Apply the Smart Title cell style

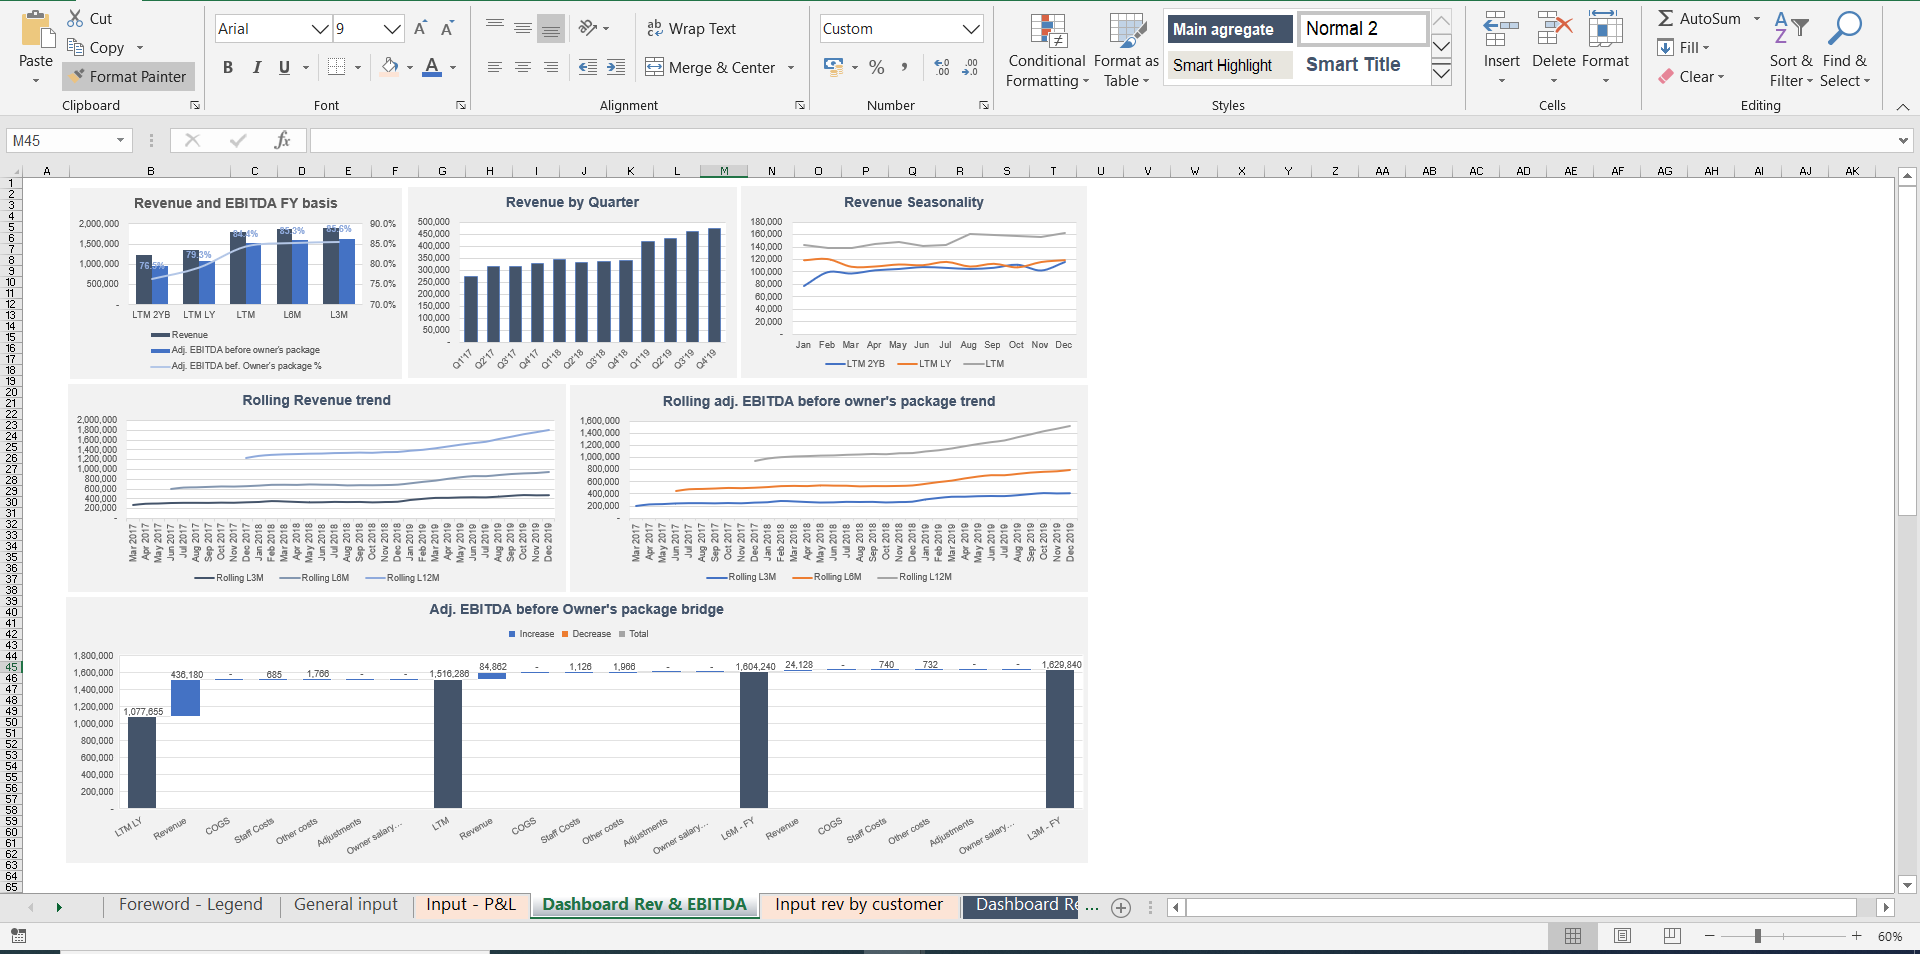tap(1363, 65)
